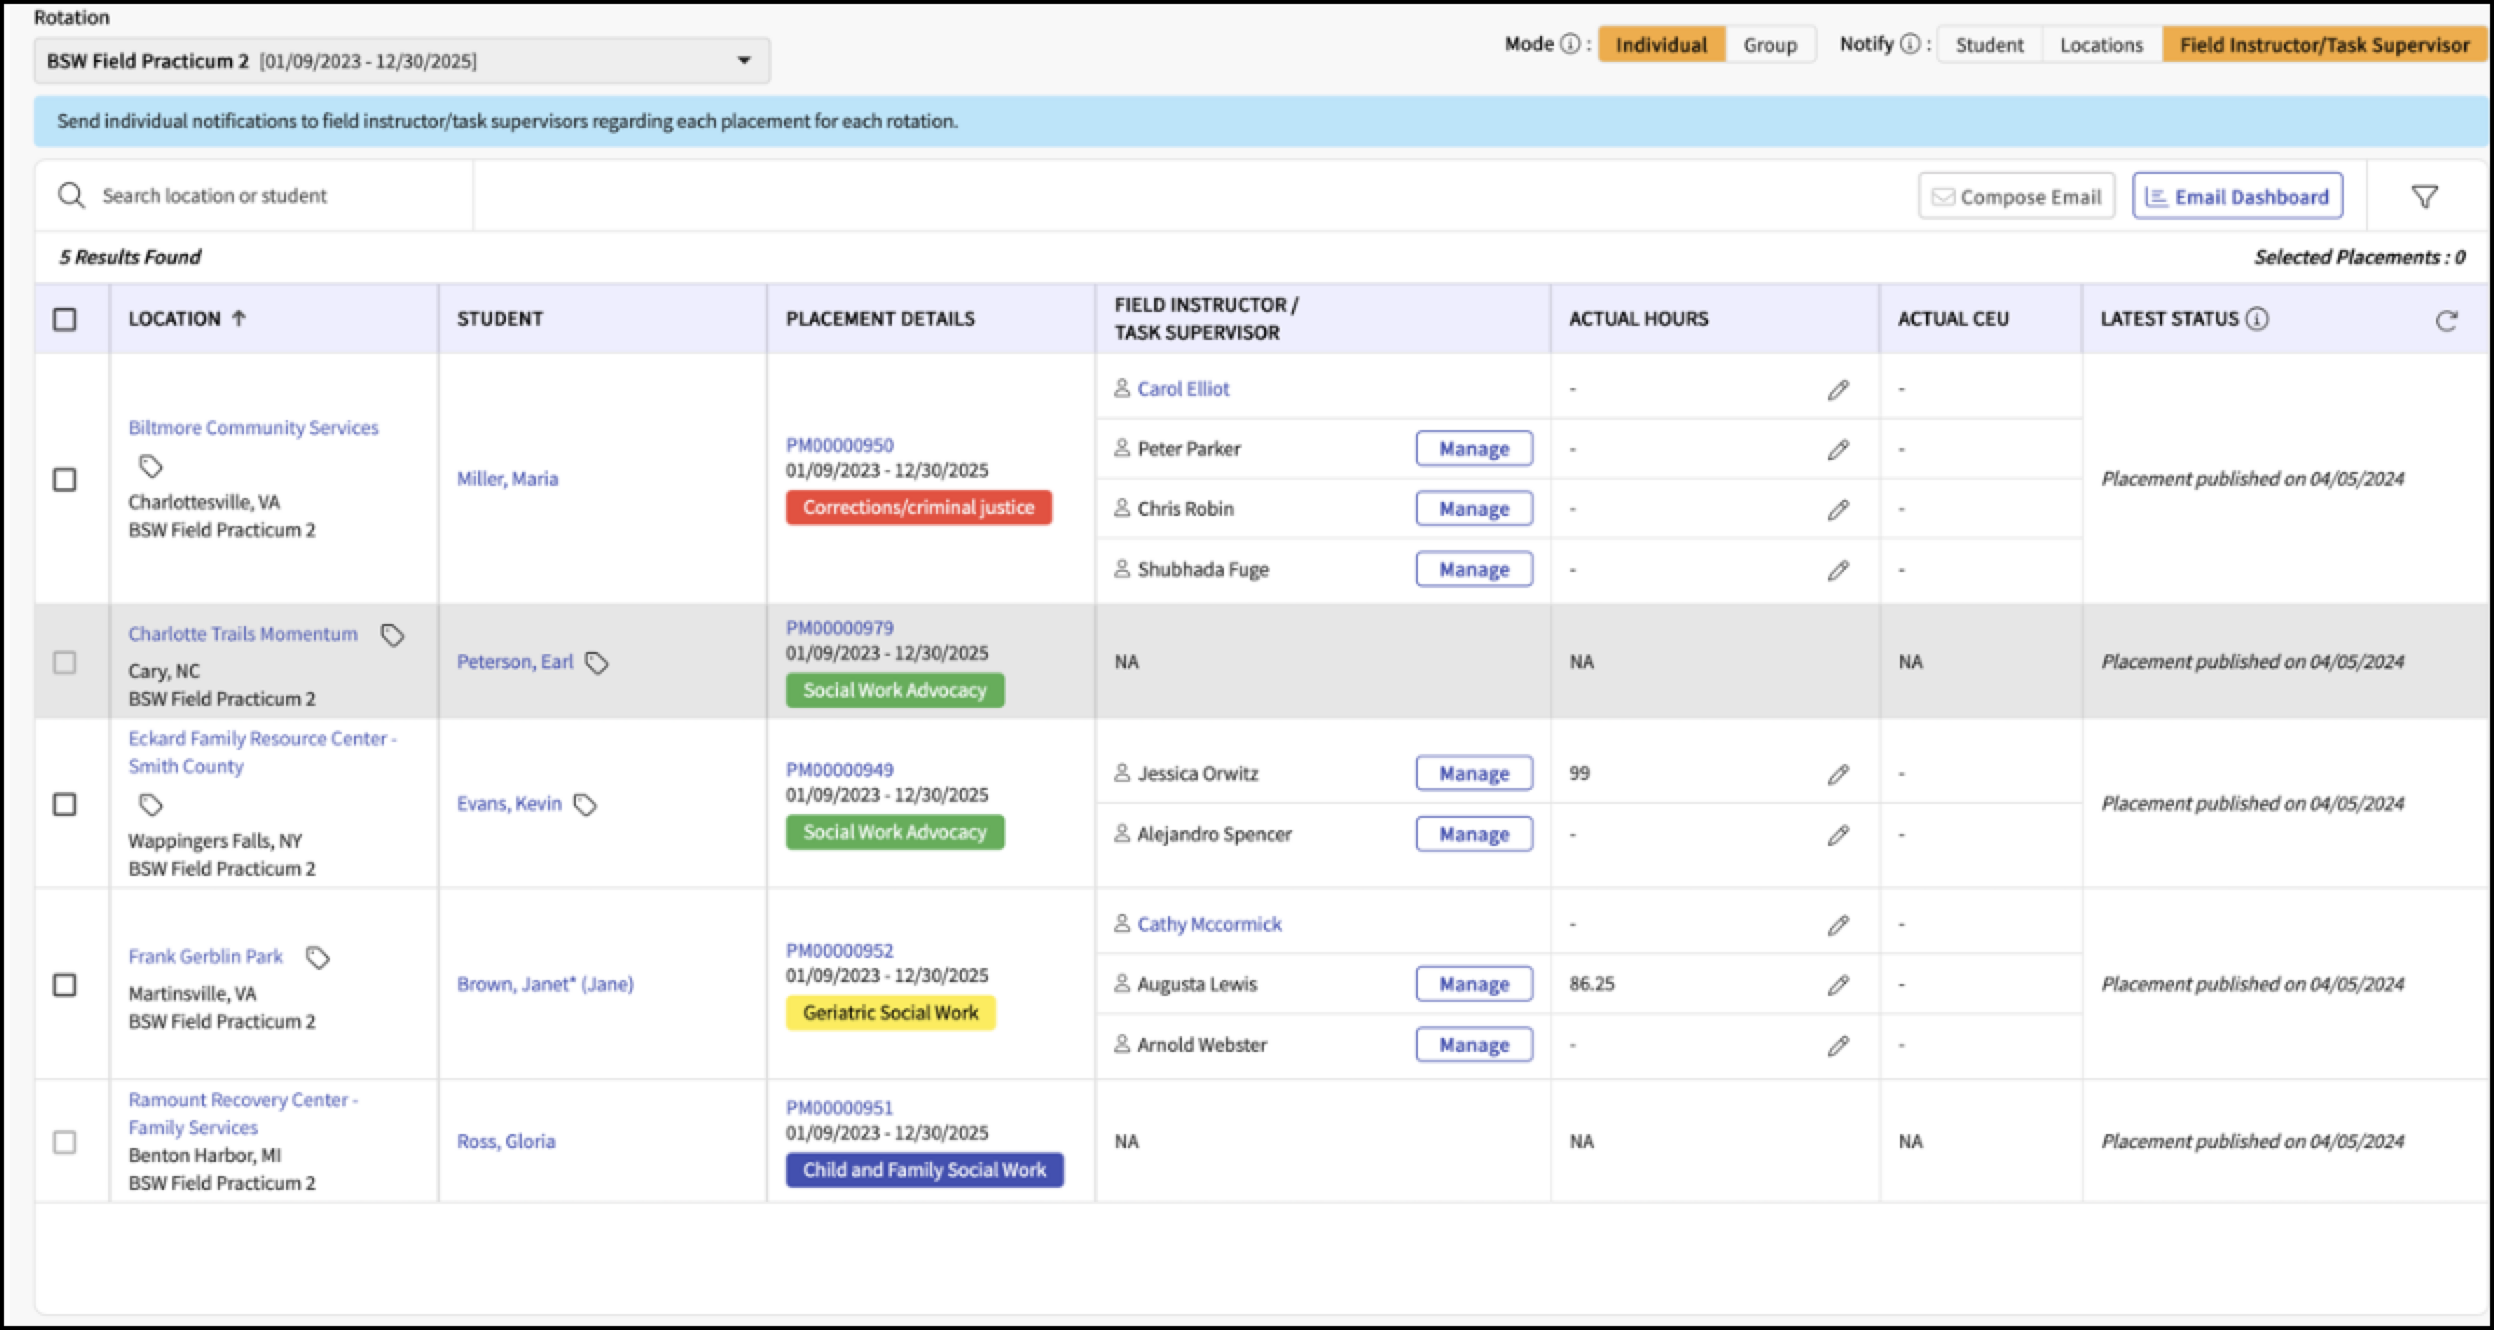Edit actual hours for Jessica Orwitz
2494x1330 pixels.
(1838, 774)
